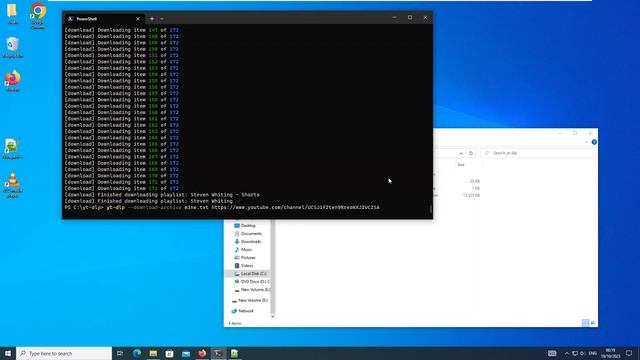Open the volume control in the tray

tap(582, 353)
